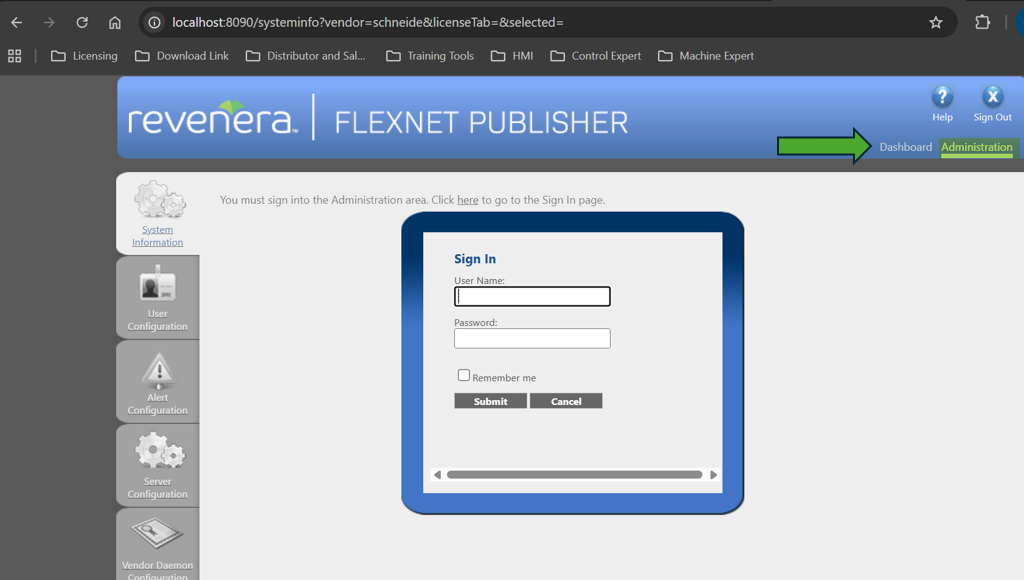This screenshot has height=580, width=1024.
Task: Open the Training Tools bookmark folder
Action: tap(430, 56)
